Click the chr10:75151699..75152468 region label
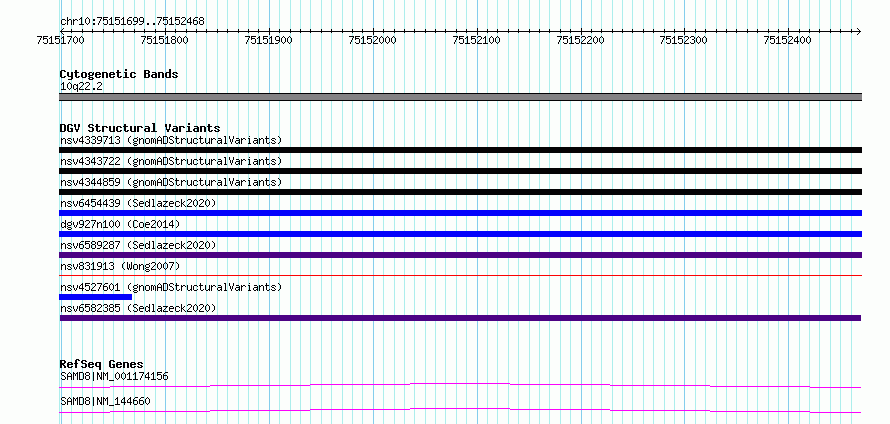The image size is (890, 424). (132, 22)
